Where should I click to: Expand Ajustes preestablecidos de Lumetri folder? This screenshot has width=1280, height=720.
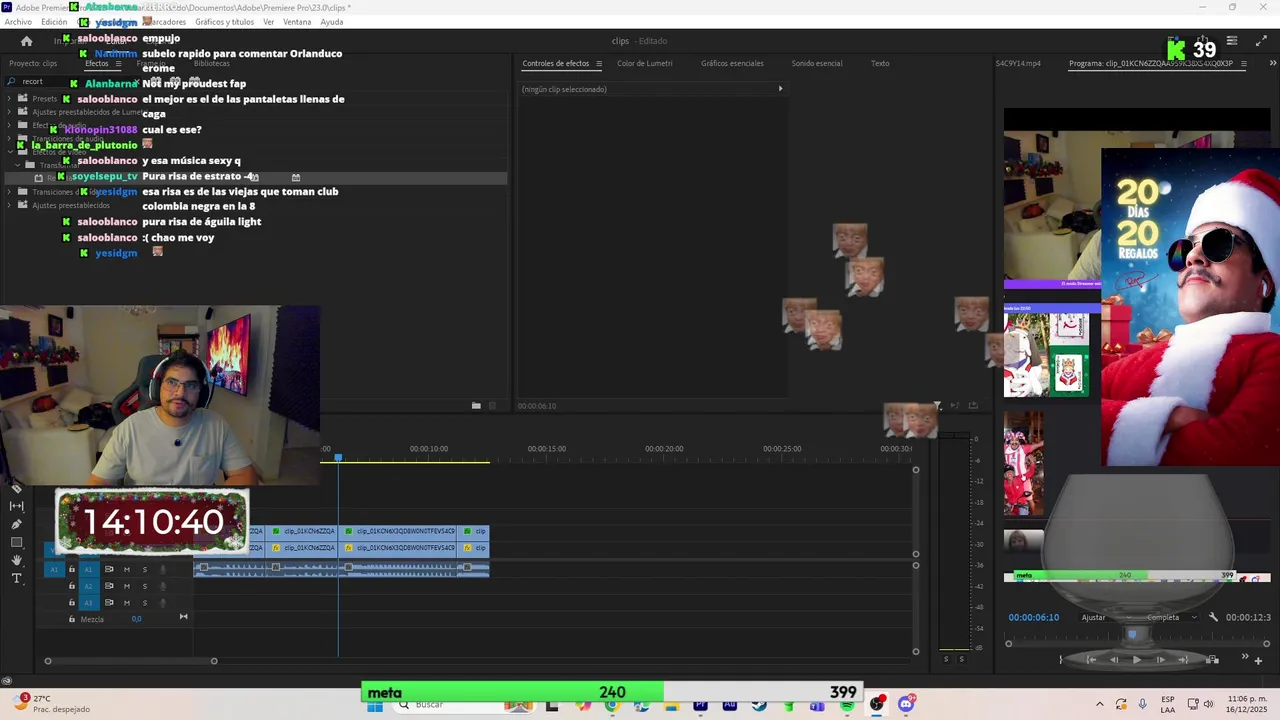tap(10, 112)
